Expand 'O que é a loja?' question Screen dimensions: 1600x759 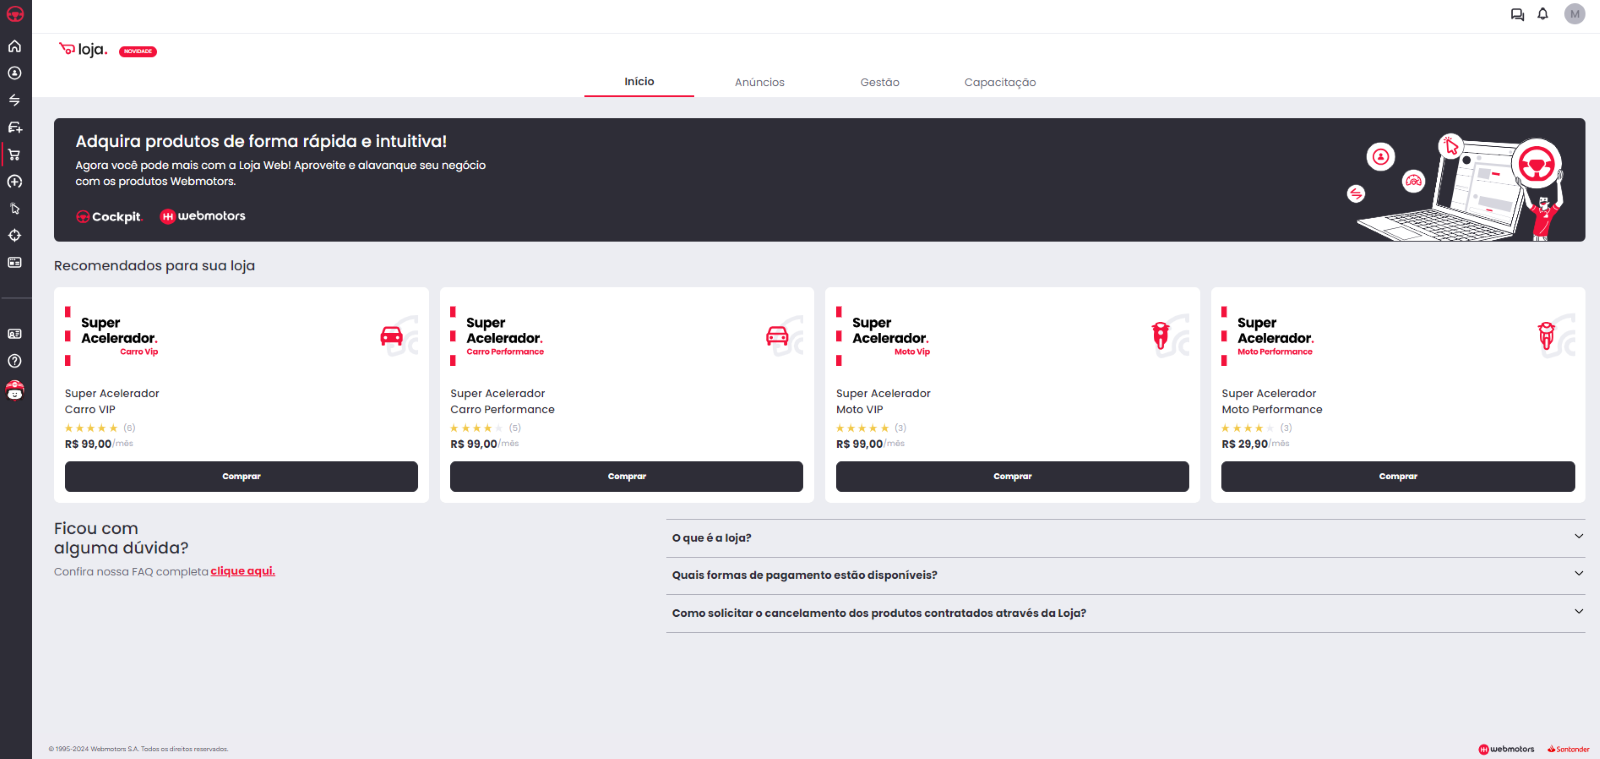pyautogui.click(x=1126, y=538)
